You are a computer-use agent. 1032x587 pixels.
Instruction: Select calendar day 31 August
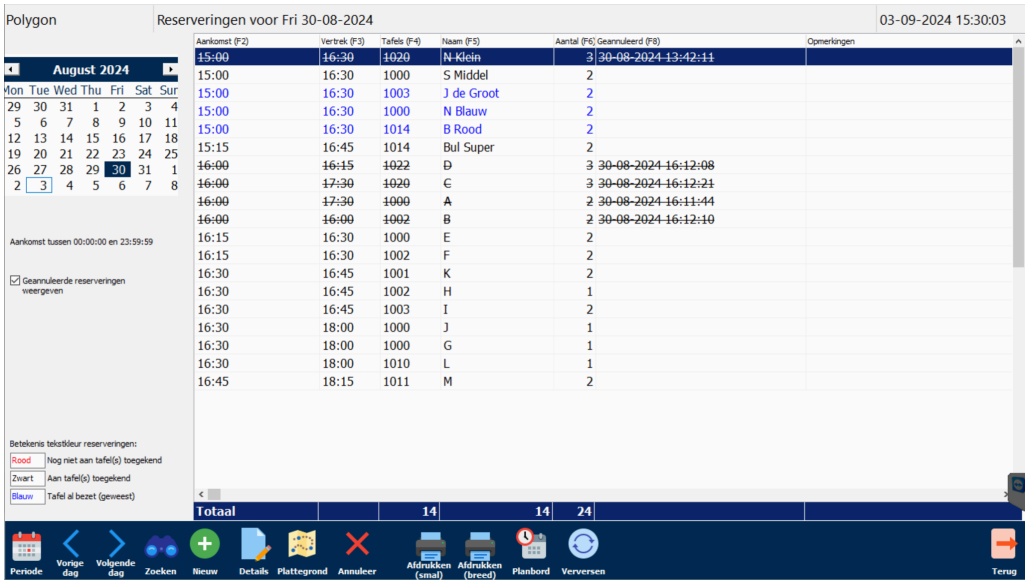pos(145,170)
